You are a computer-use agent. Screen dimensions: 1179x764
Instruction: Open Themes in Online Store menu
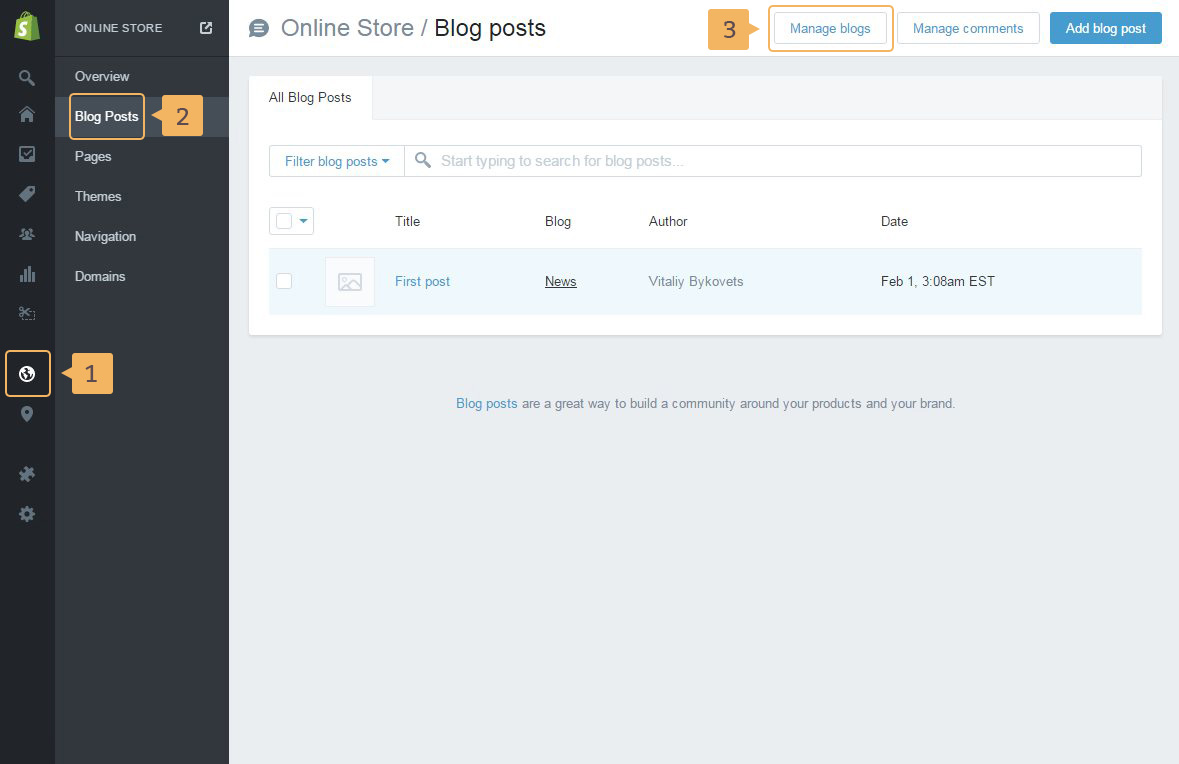(98, 196)
